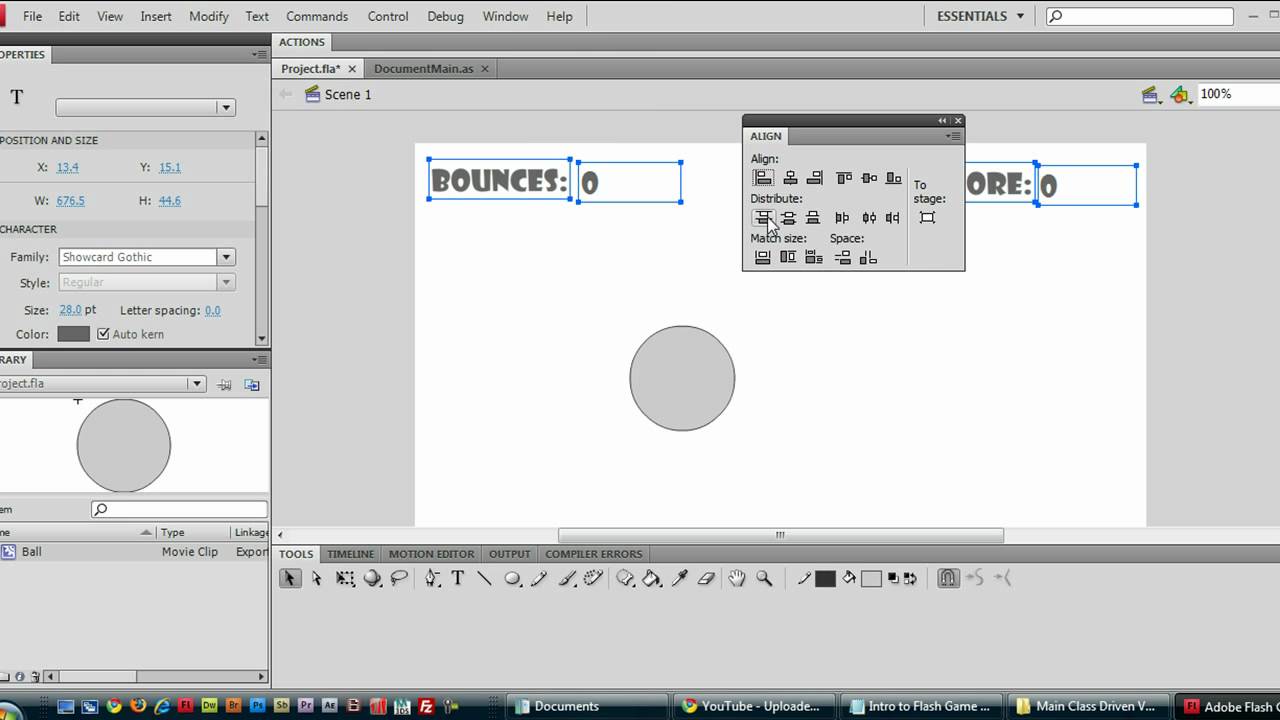Pick the Paint Bucket tool
Screen dimensions: 1280x720
[x=652, y=578]
